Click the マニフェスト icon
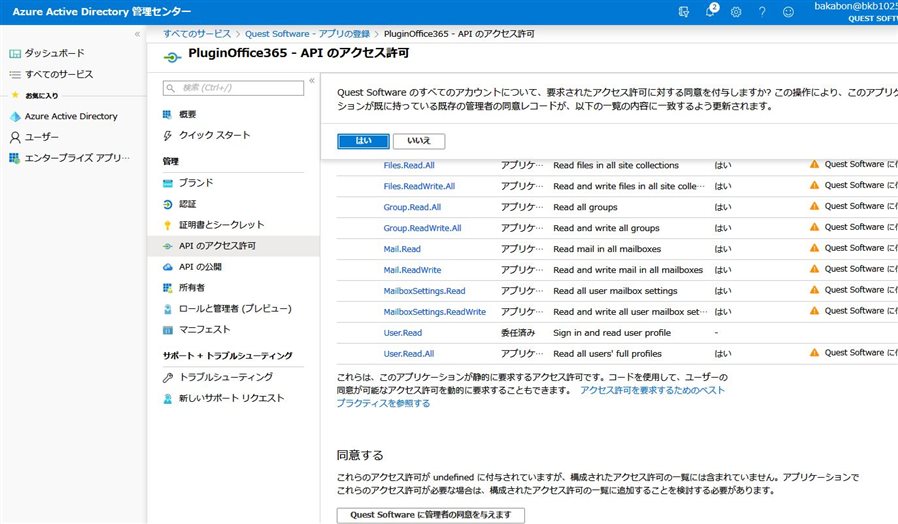 coord(167,330)
